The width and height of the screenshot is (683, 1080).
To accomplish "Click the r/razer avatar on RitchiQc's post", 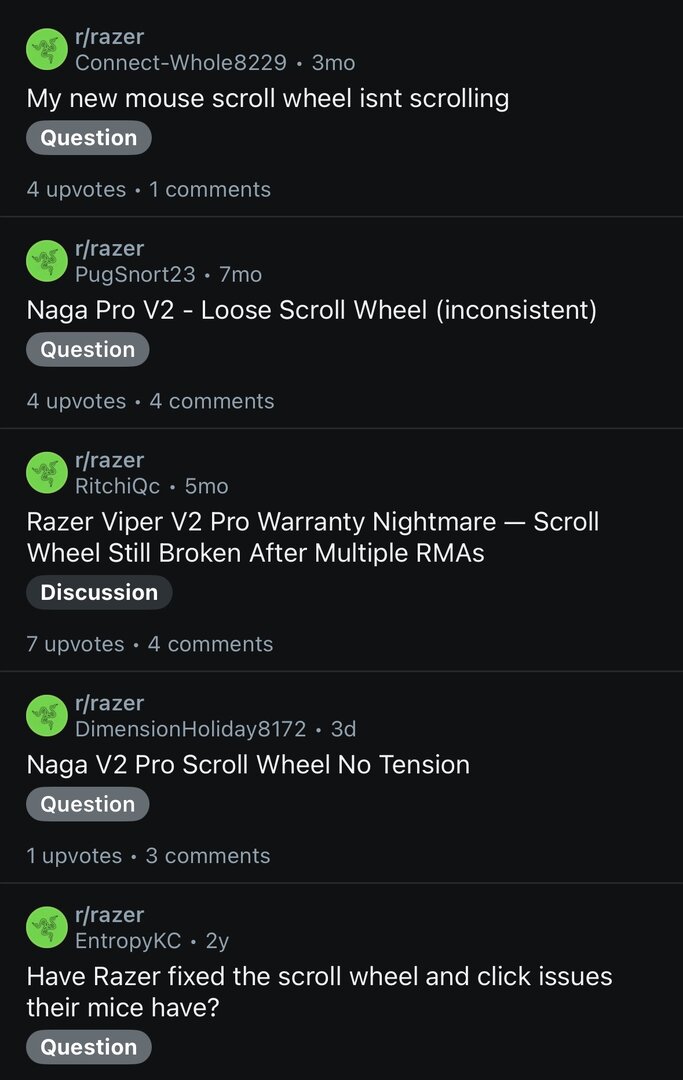I will [x=46, y=473].
